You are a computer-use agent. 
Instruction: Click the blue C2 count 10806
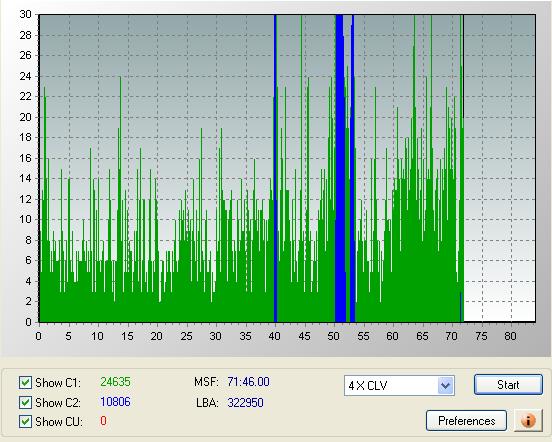coord(115,402)
